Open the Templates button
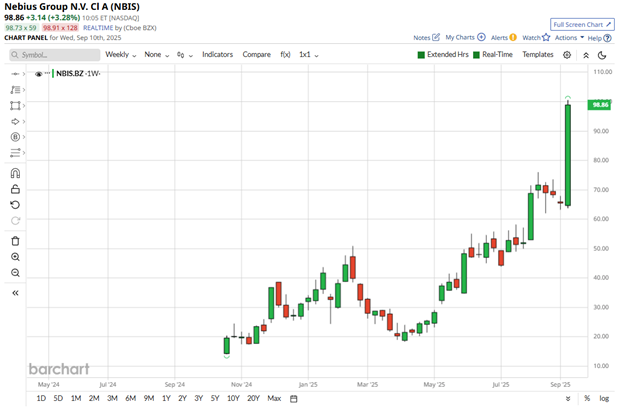 click(537, 54)
